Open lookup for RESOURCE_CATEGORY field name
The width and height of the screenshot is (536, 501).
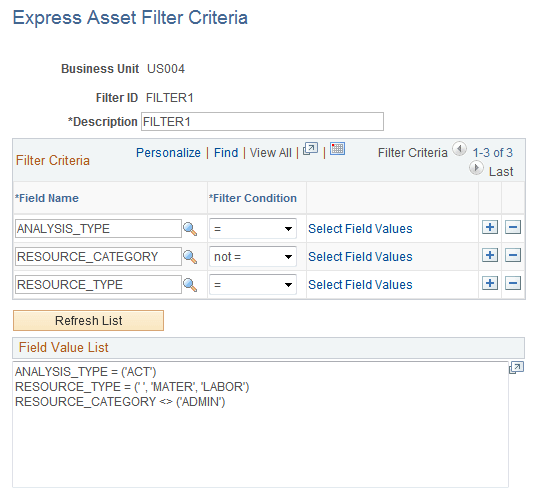point(190,257)
